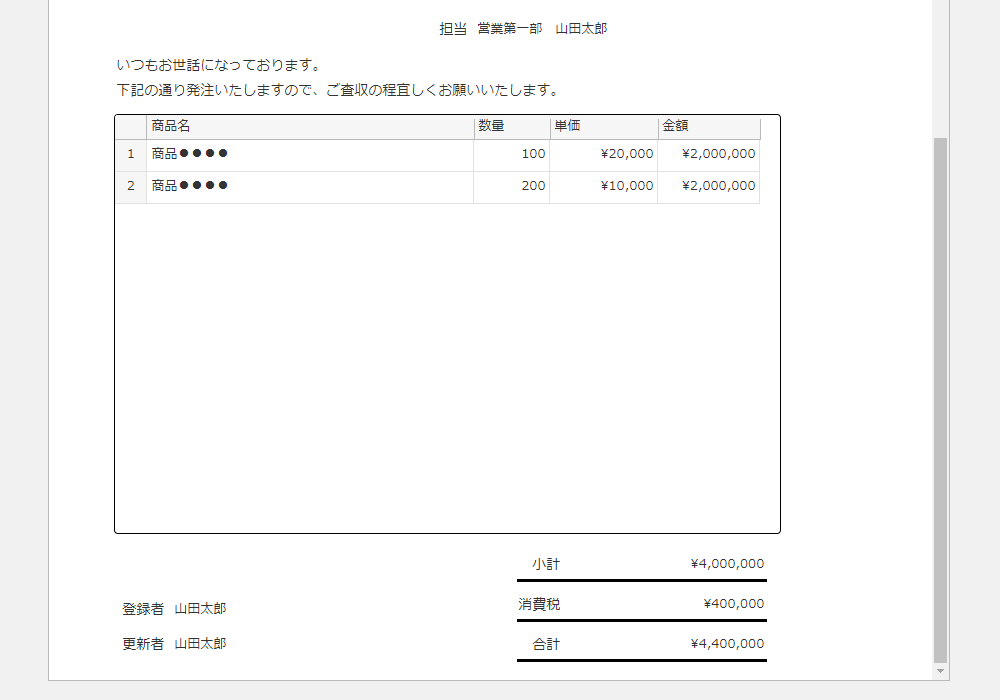1000x700 pixels.
Task: Click the 合計 value ¥4,400,000
Action: click(727, 644)
